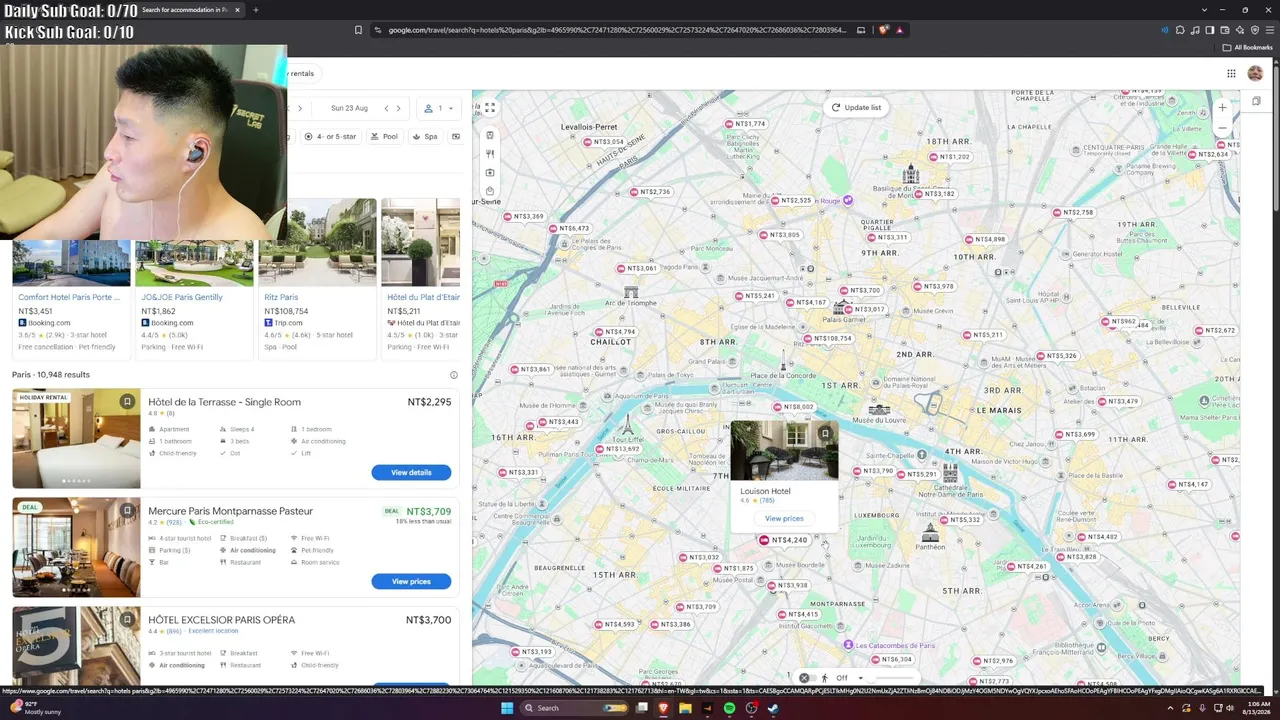Open JO&JOE Paris Gentilly listing
The image size is (1280, 720).
pyautogui.click(x=182, y=297)
